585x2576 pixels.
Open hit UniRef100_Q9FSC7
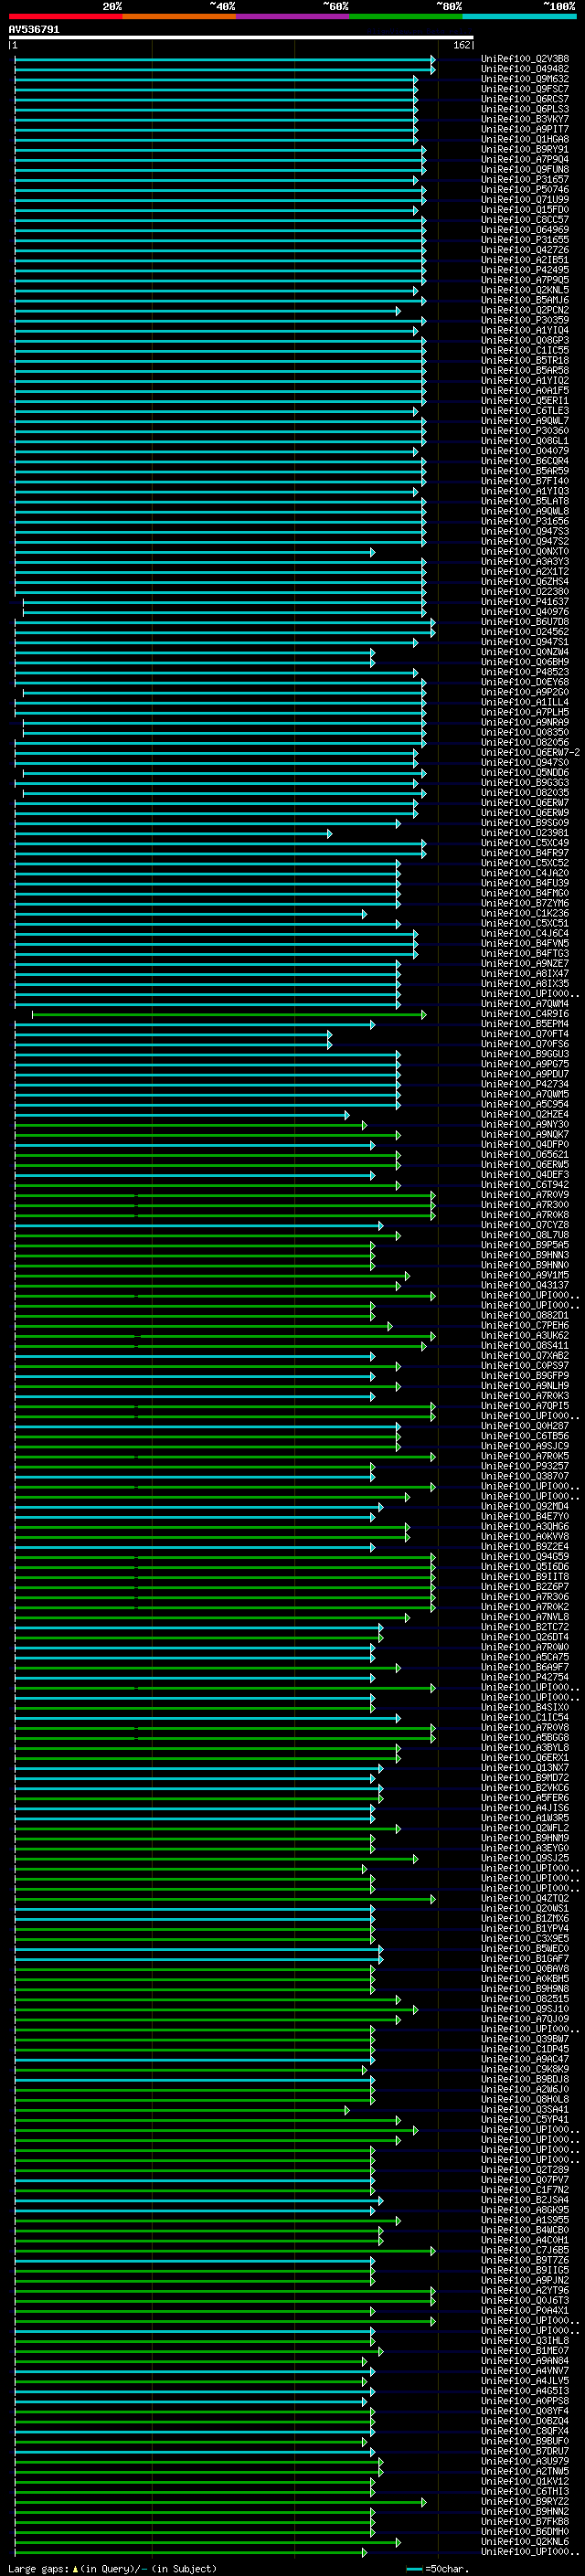click(x=525, y=89)
